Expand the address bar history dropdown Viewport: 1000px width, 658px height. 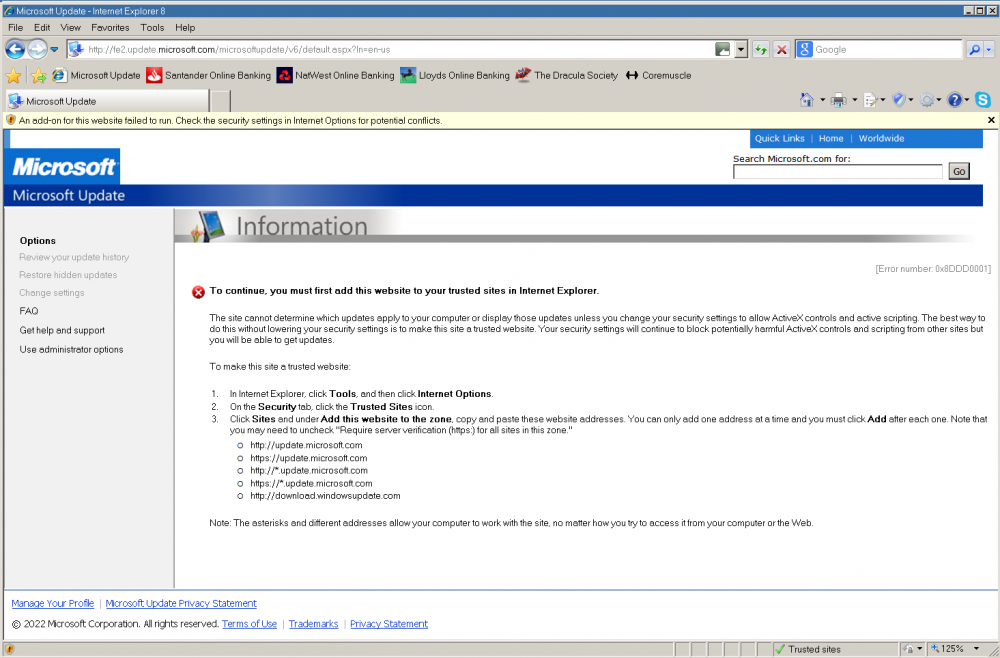[741, 49]
